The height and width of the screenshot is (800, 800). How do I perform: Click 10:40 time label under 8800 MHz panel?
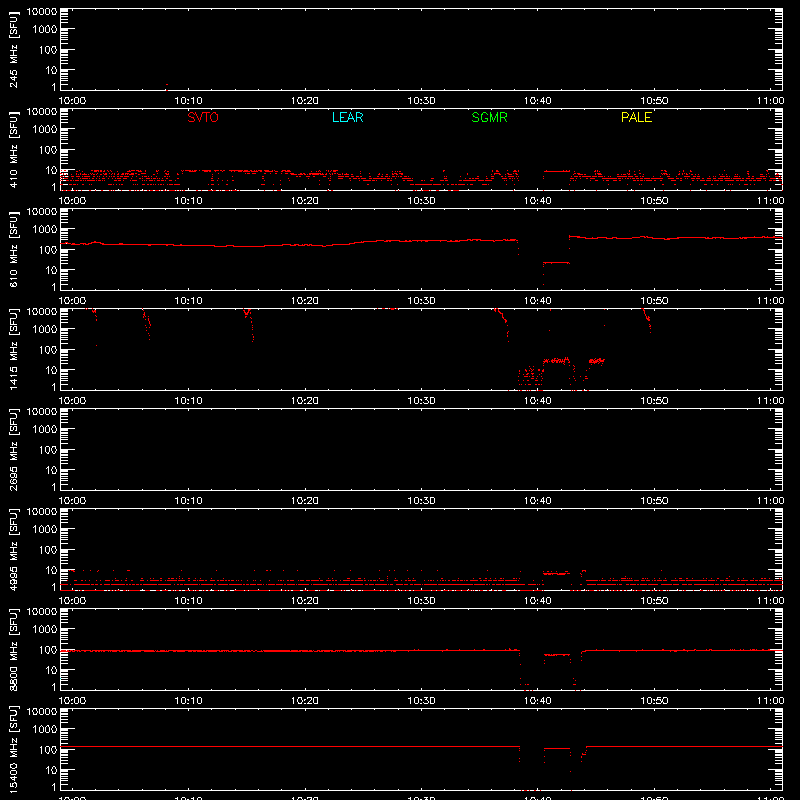coord(537,701)
